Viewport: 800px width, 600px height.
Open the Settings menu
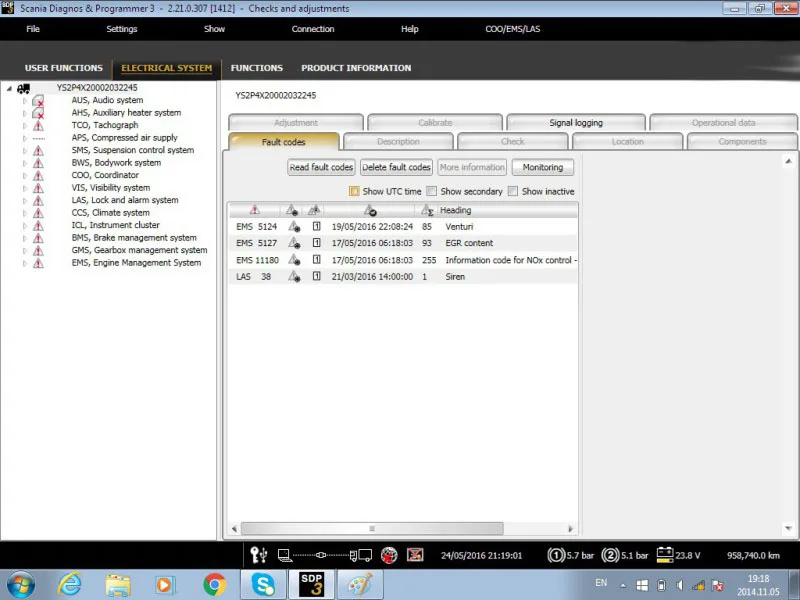click(121, 29)
